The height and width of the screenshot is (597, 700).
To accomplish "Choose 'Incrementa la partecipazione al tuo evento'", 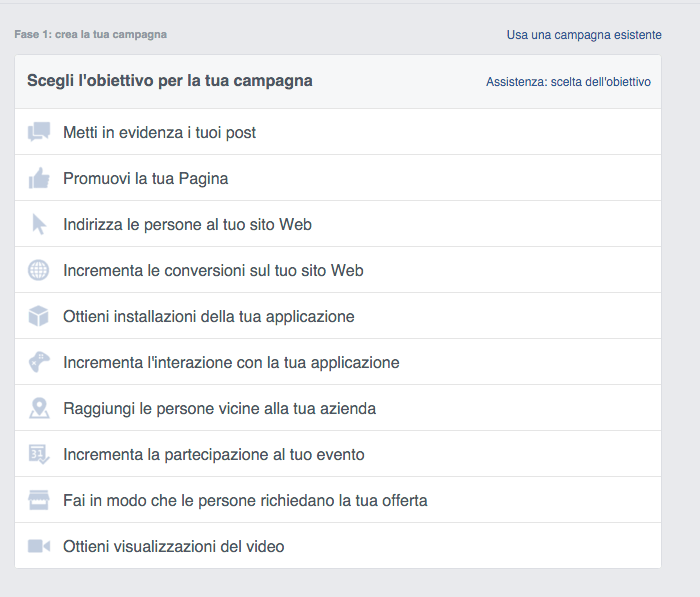I will click(213, 455).
